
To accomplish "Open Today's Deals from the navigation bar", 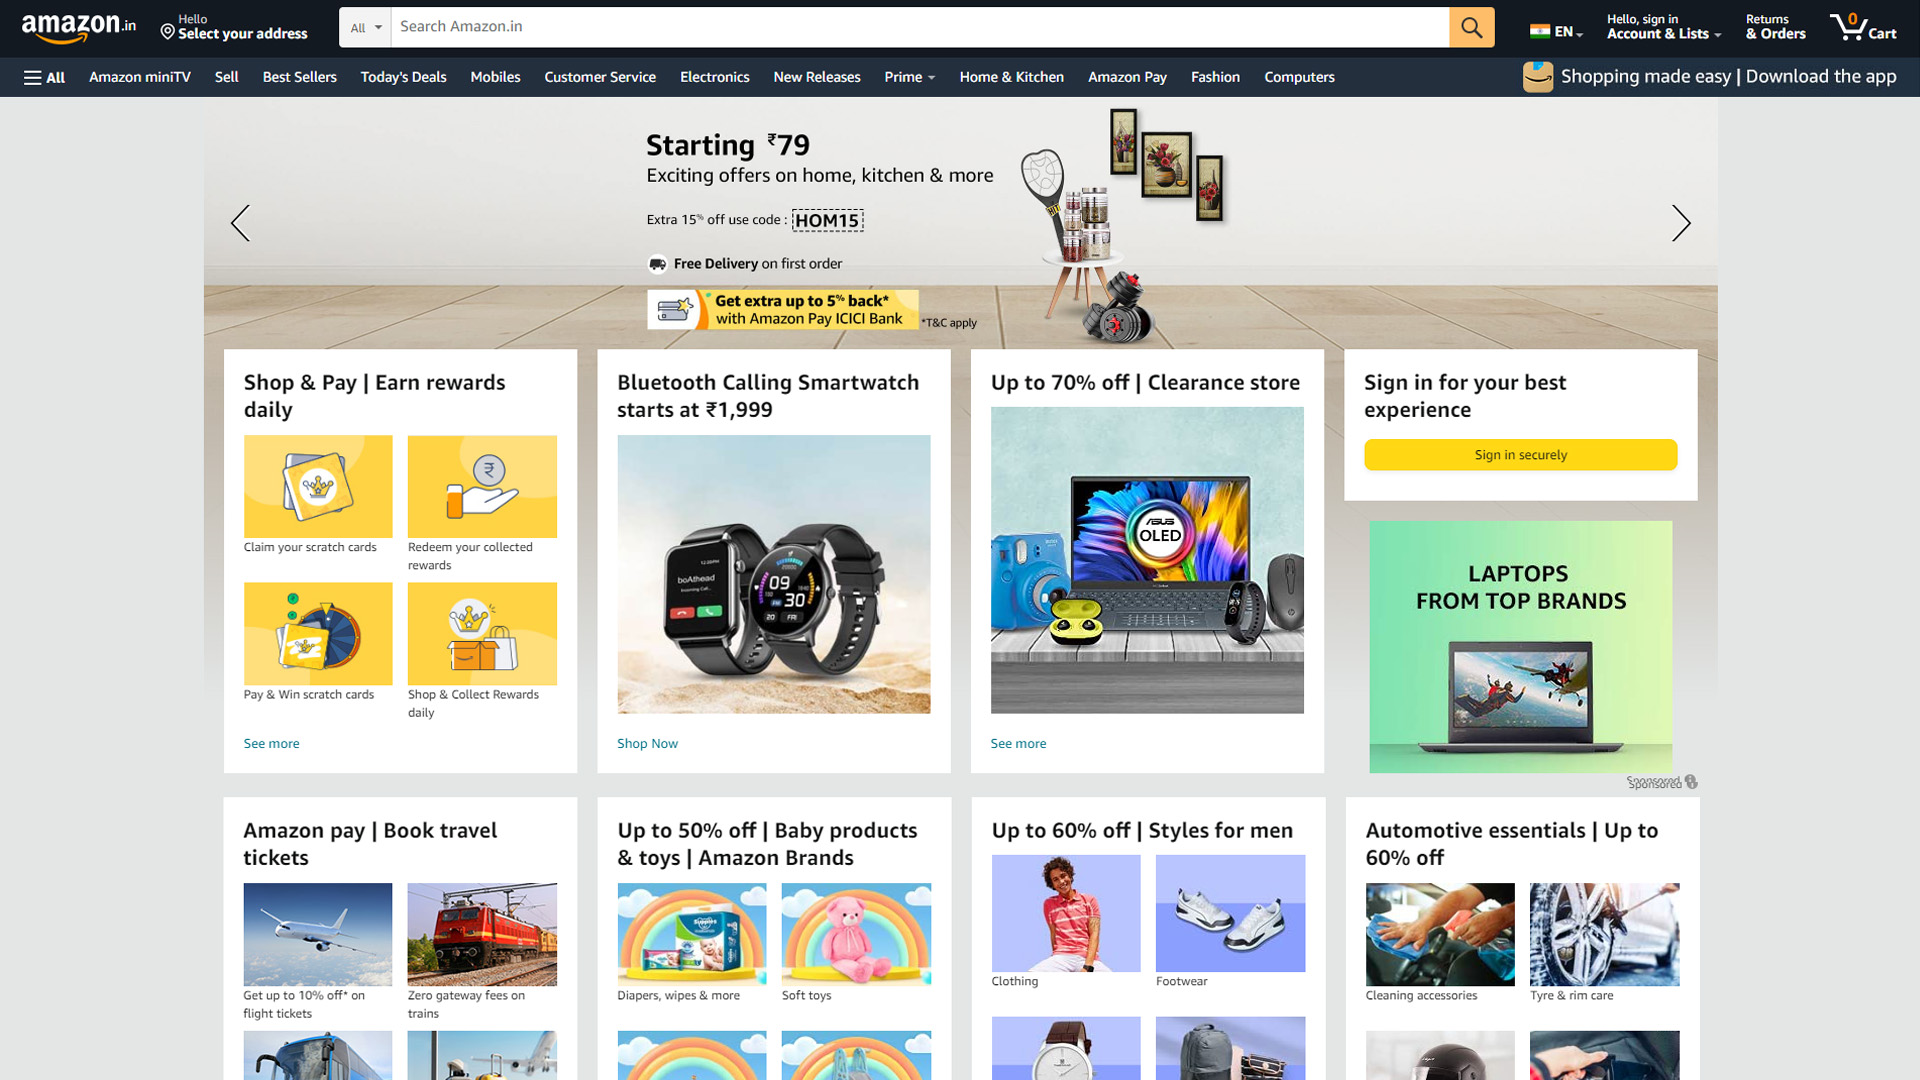I will pyautogui.click(x=403, y=77).
